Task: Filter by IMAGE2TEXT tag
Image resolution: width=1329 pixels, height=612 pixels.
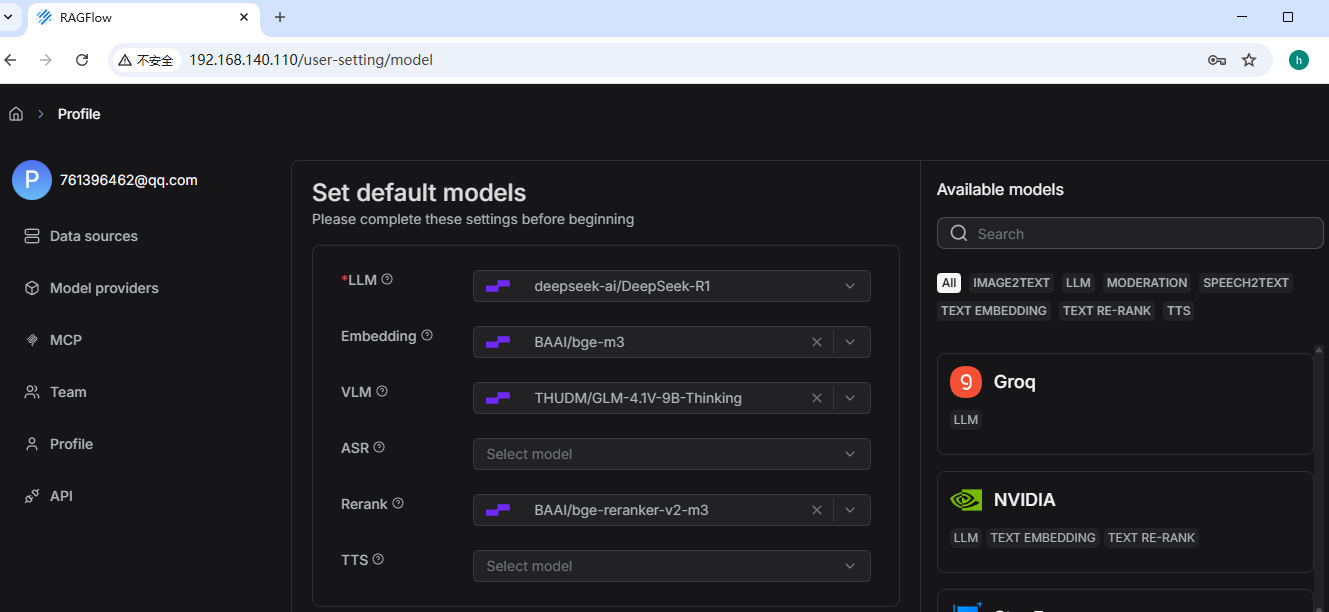Action: click(x=1011, y=283)
